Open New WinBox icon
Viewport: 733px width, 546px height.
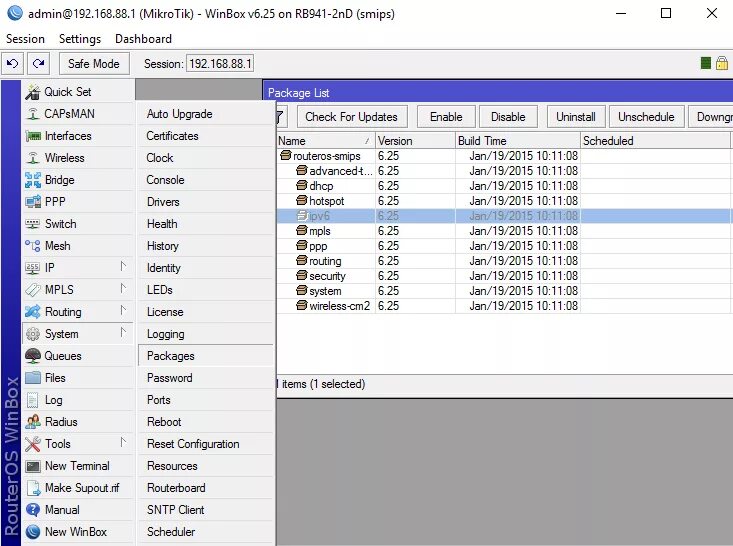point(33,532)
